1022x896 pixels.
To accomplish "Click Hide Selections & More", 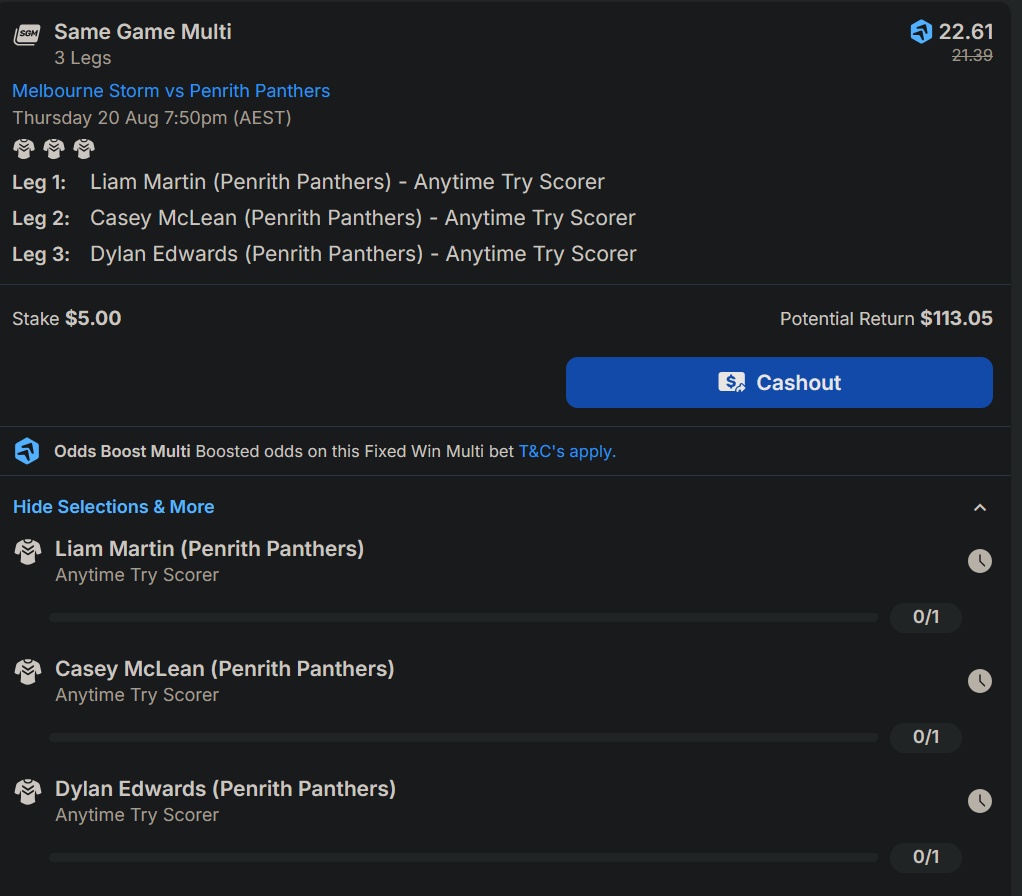I will pos(113,507).
